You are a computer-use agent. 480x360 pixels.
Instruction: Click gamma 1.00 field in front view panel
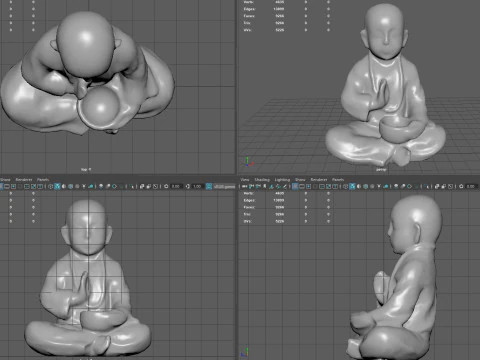tap(197, 186)
